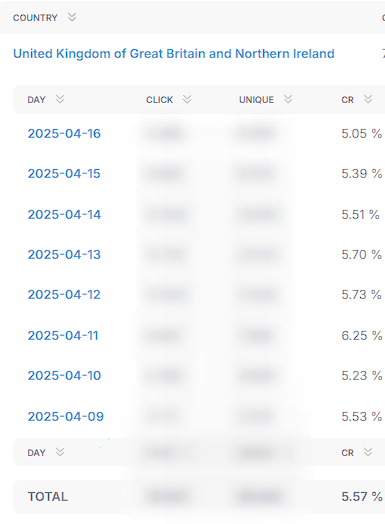Click the sort chevron beside top DAY header
The height and width of the screenshot is (524, 385).
click(x=60, y=99)
